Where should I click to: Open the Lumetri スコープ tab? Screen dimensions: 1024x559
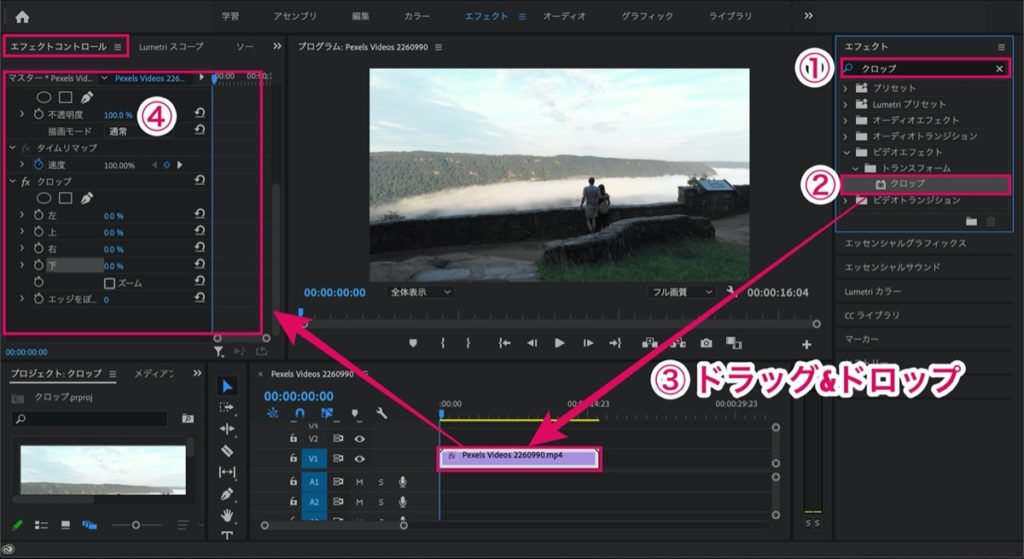click(171, 47)
